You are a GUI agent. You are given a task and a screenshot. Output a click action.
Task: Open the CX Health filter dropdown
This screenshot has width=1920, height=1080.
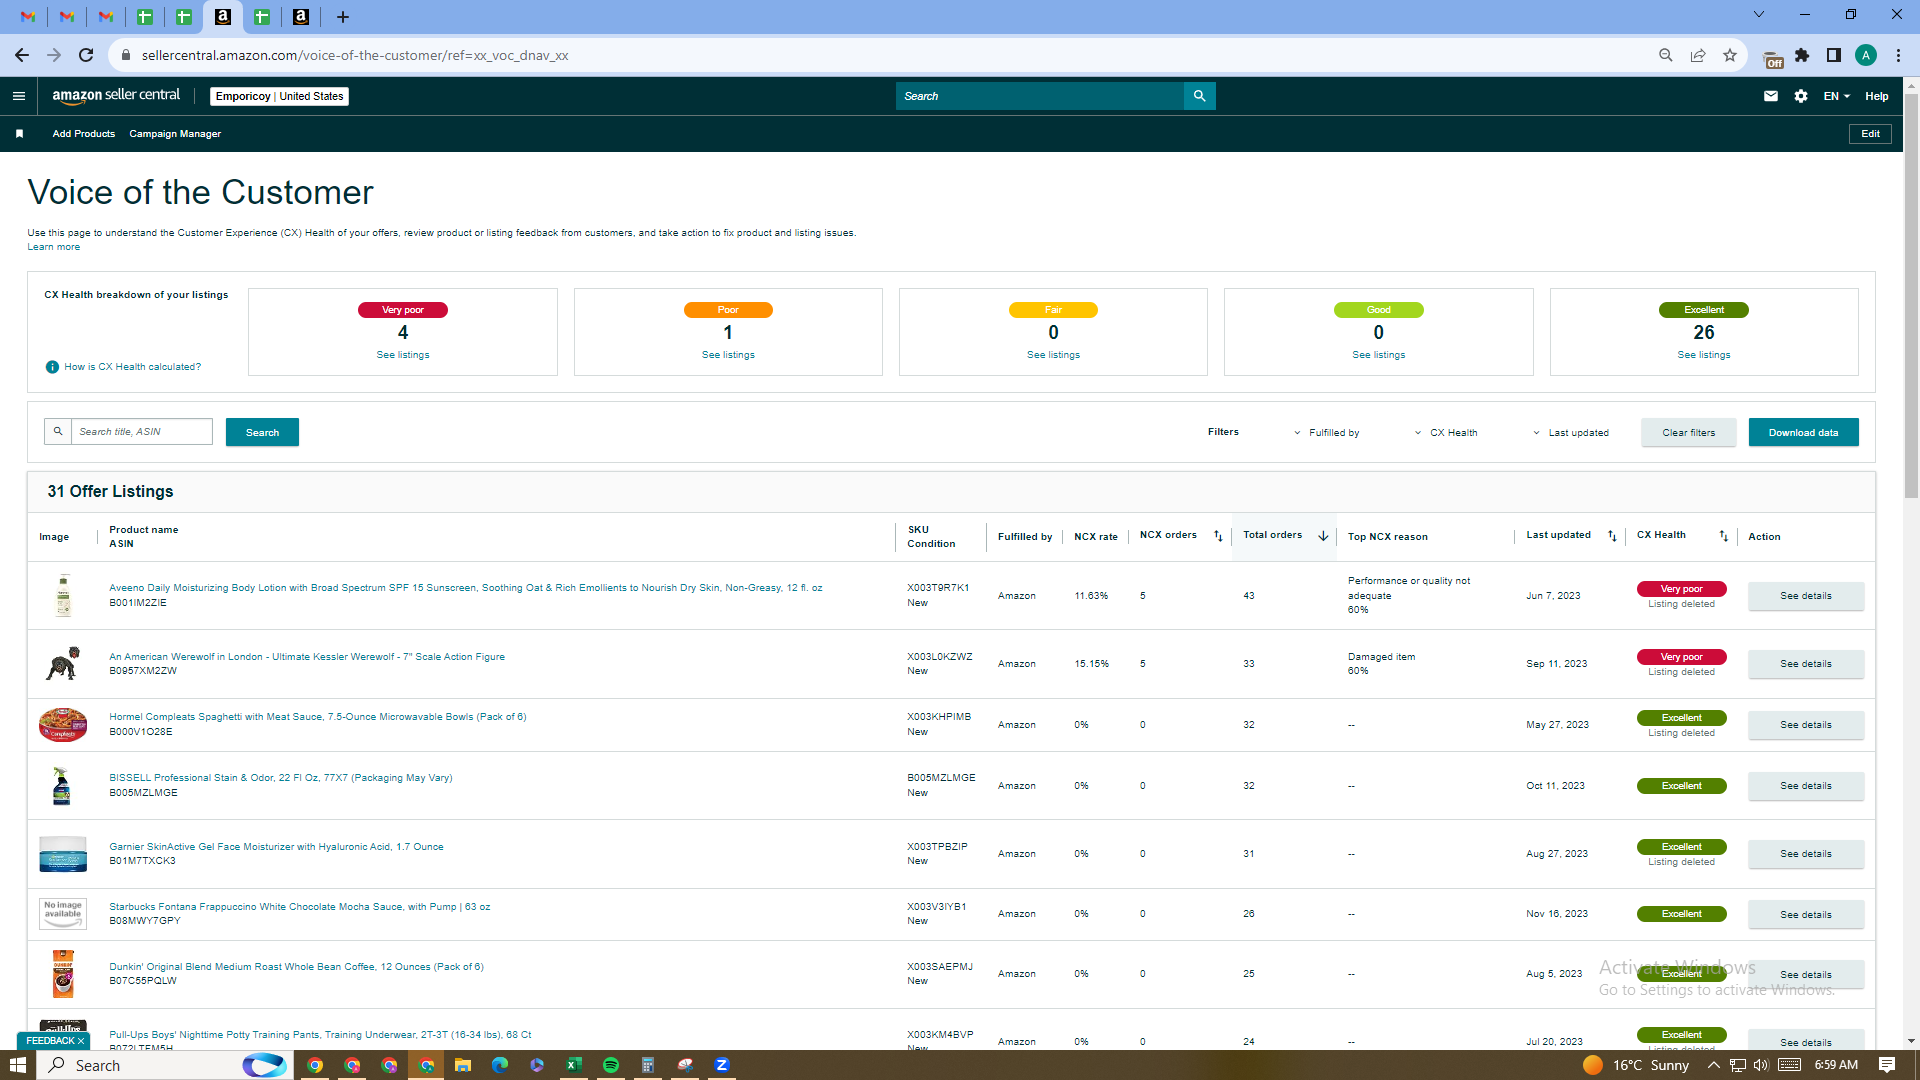coord(1446,433)
